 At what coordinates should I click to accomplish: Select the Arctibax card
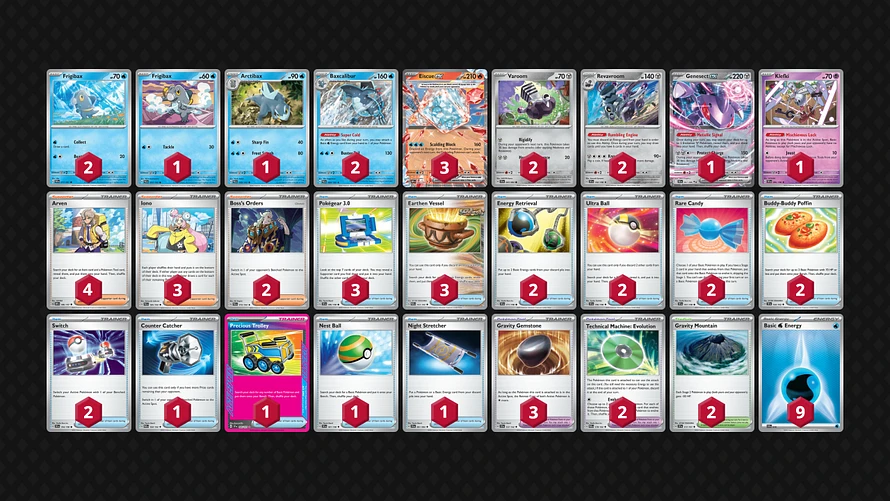pyautogui.click(x=267, y=128)
